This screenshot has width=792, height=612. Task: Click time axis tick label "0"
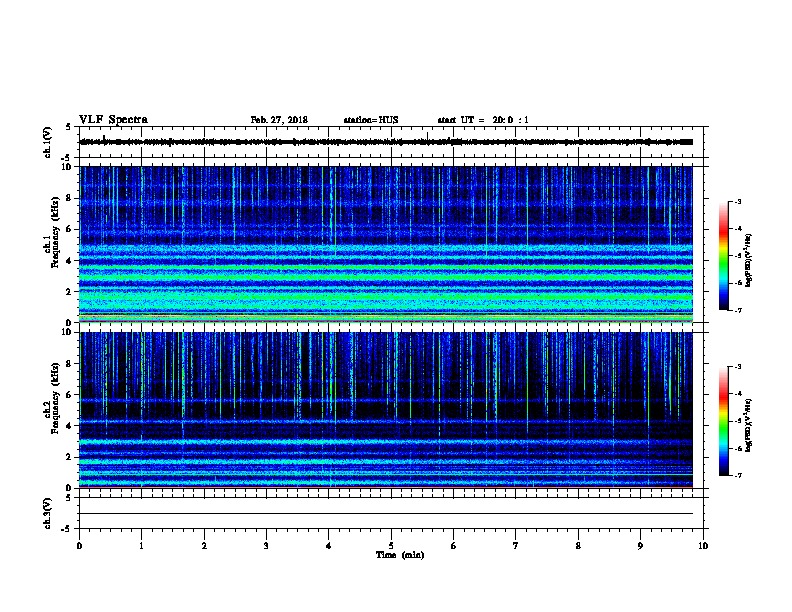(79, 546)
